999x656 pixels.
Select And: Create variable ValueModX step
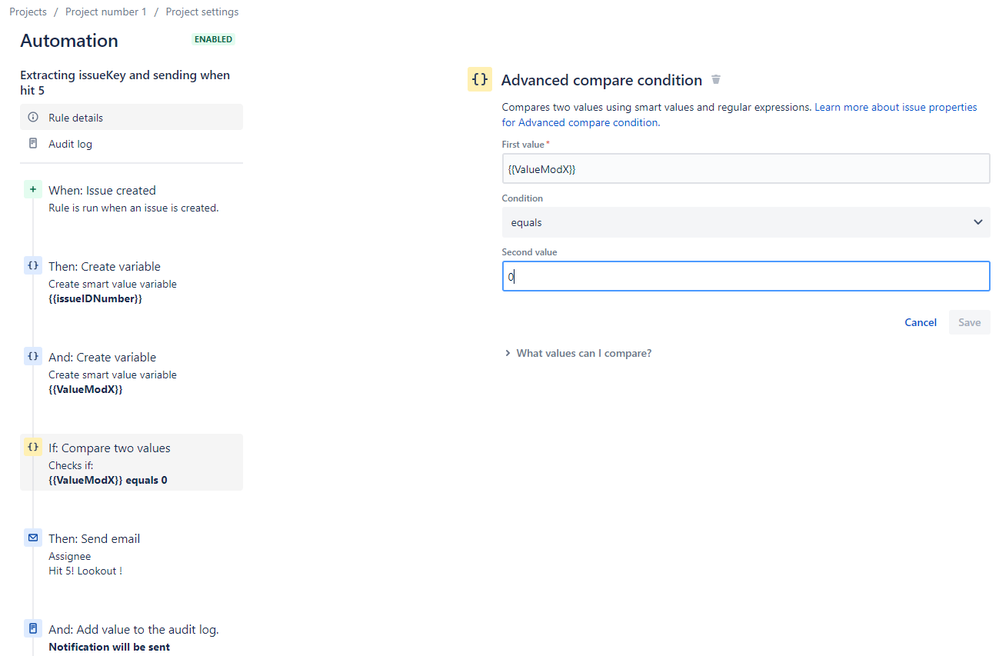tap(131, 373)
